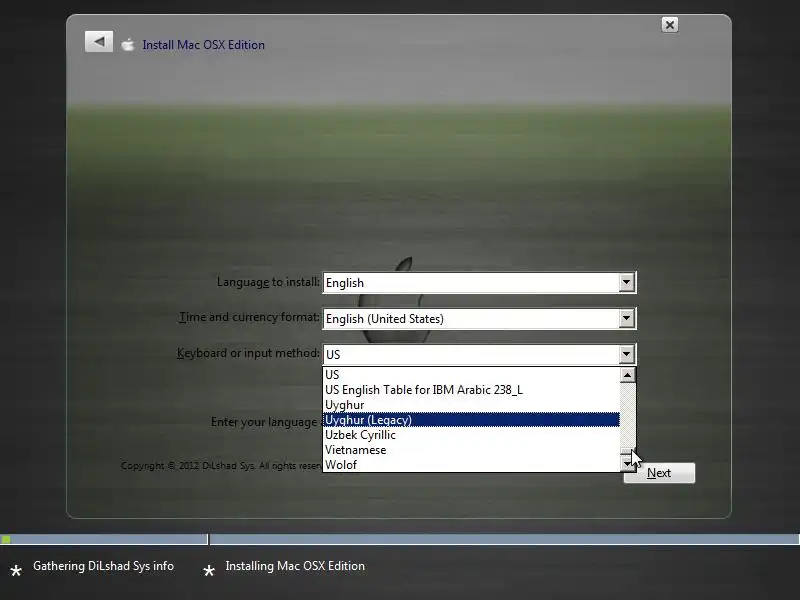Select Wolof from the keyboard list
Viewport: 800px width, 600px height.
(471, 465)
